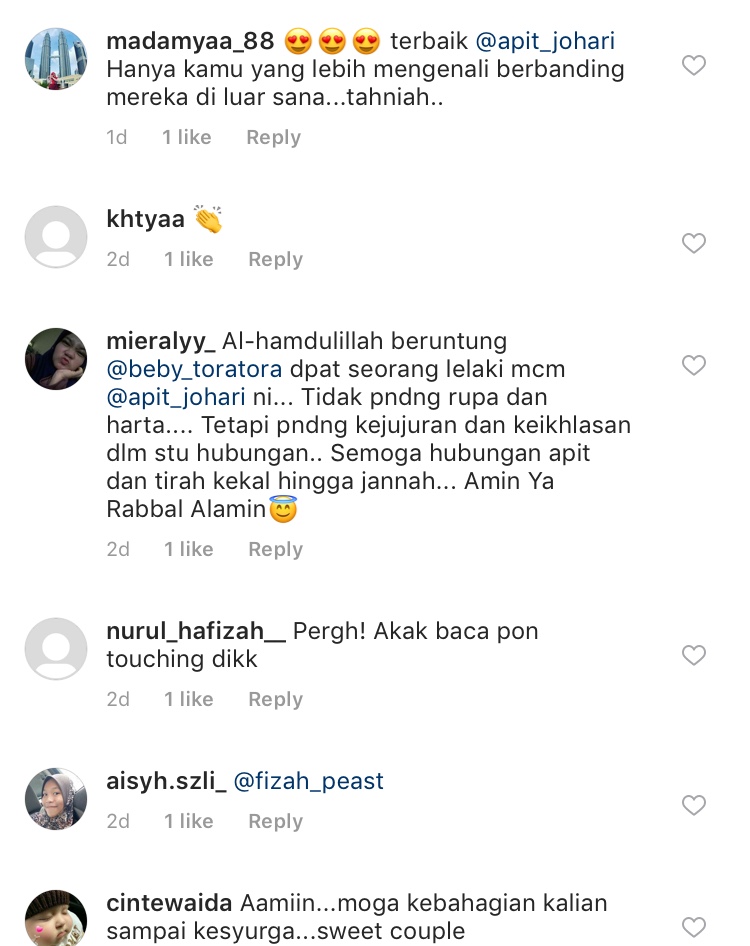Reply to khtyaa's clapping comment
Viewport: 750px width, 946px height.
275,259
